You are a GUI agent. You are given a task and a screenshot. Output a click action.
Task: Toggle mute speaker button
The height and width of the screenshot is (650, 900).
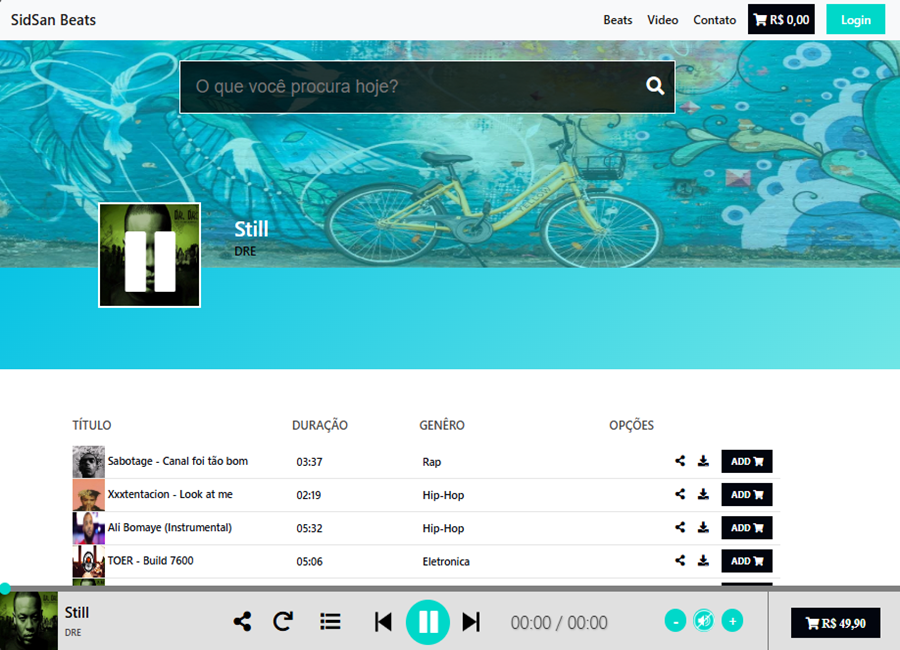tap(704, 621)
